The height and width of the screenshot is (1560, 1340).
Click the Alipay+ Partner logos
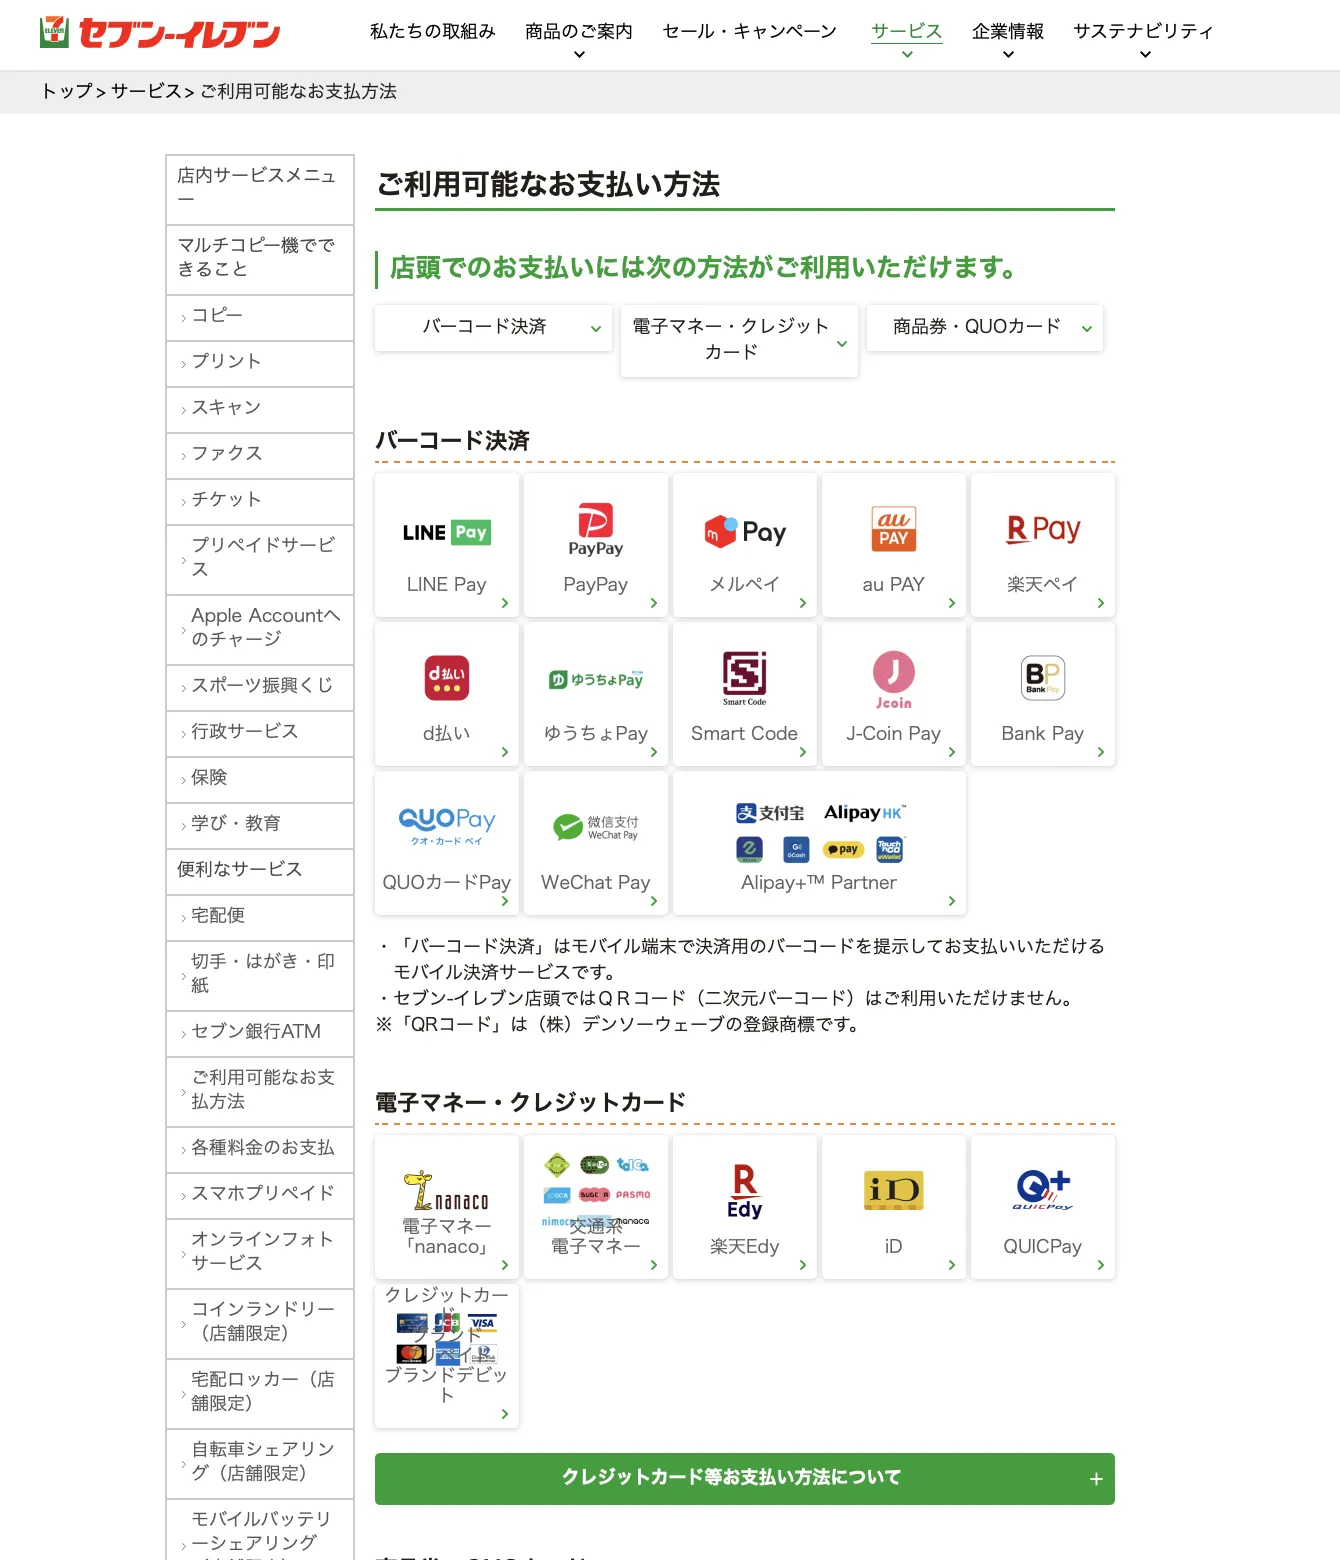tap(820, 832)
